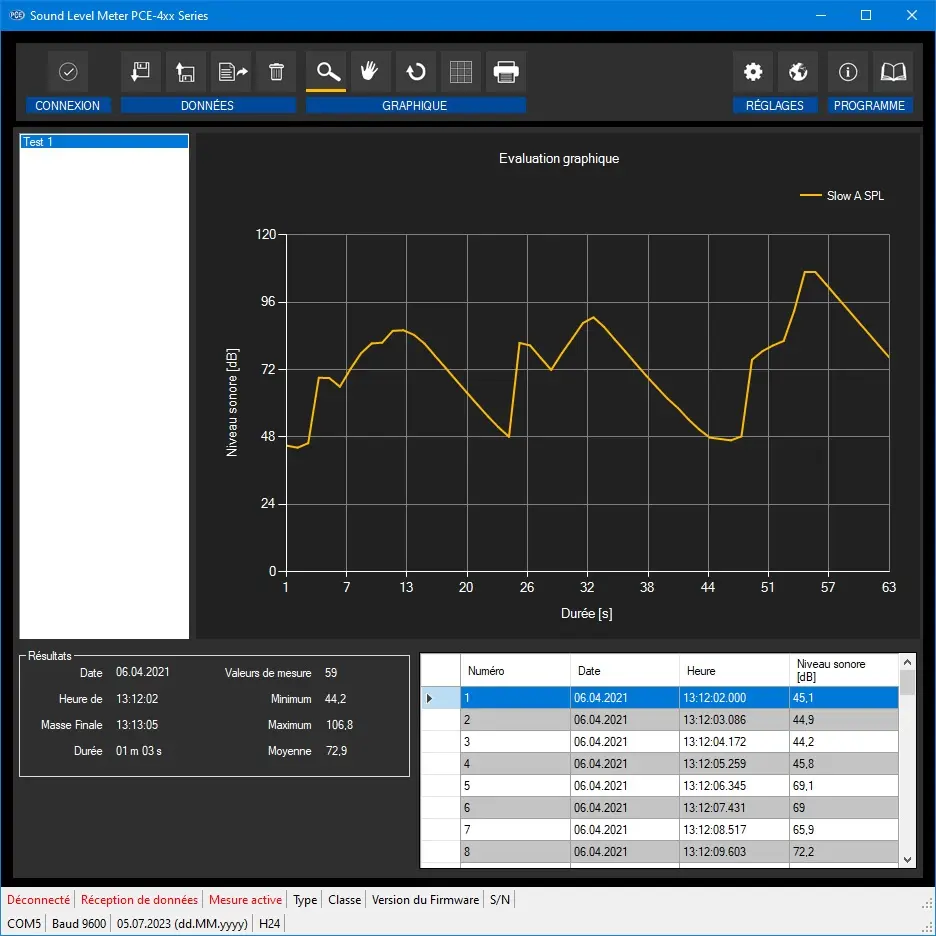Show program info with the info icon

[848, 72]
